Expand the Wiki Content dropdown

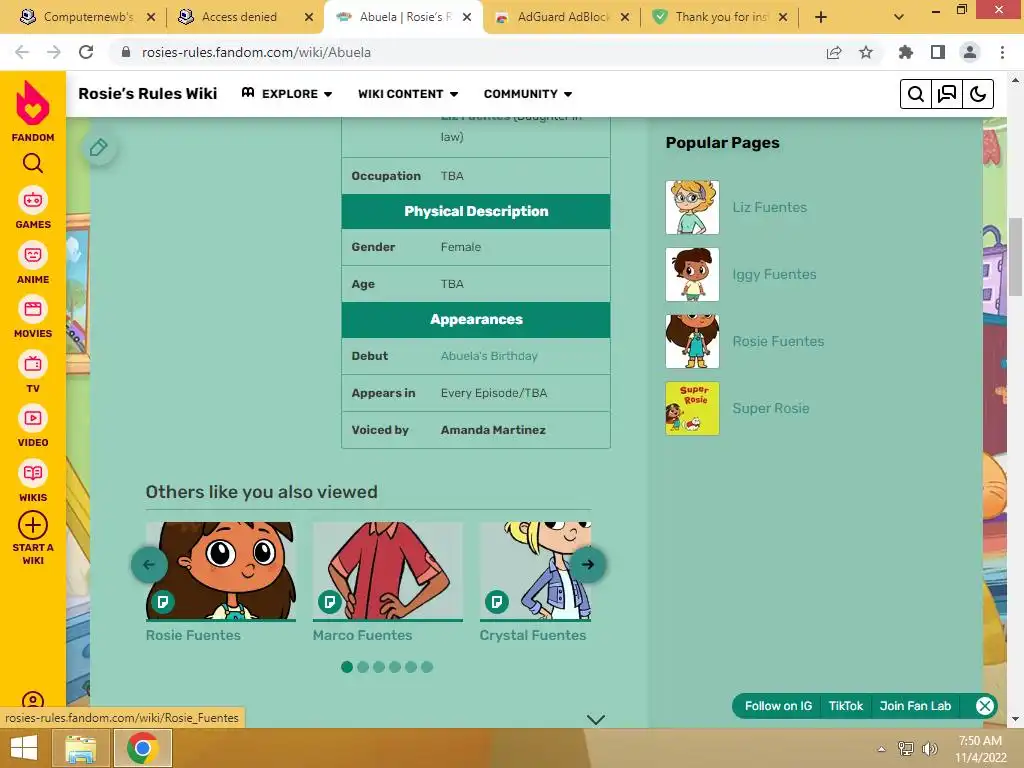[408, 94]
